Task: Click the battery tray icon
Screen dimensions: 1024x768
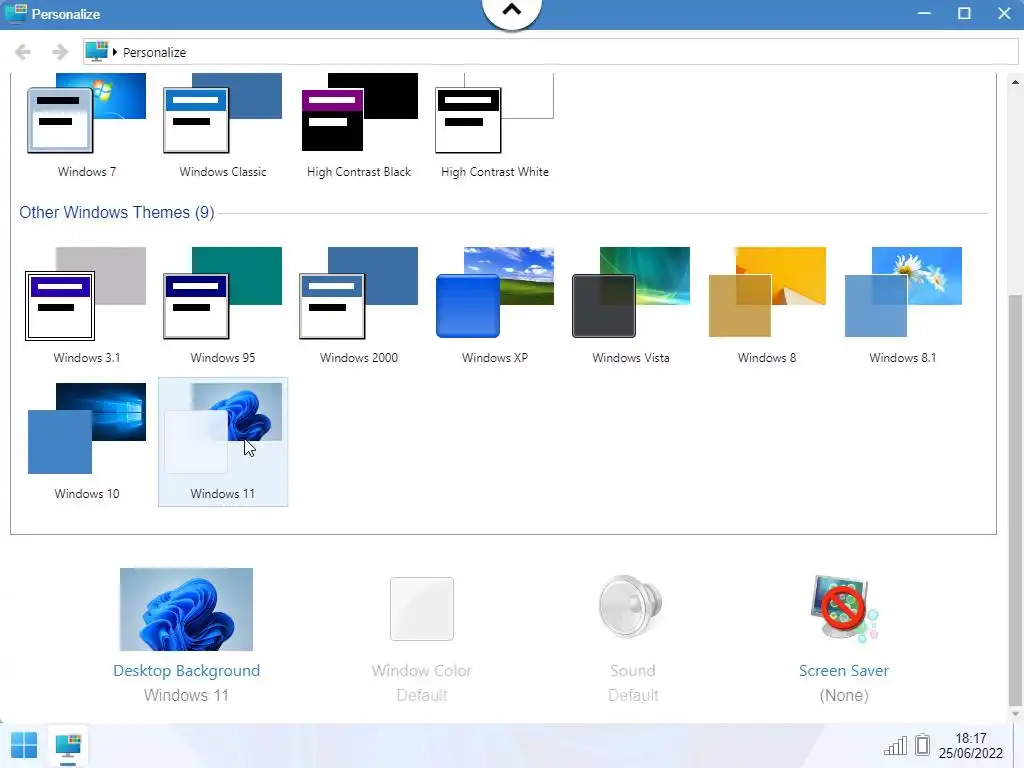Action: [922, 744]
